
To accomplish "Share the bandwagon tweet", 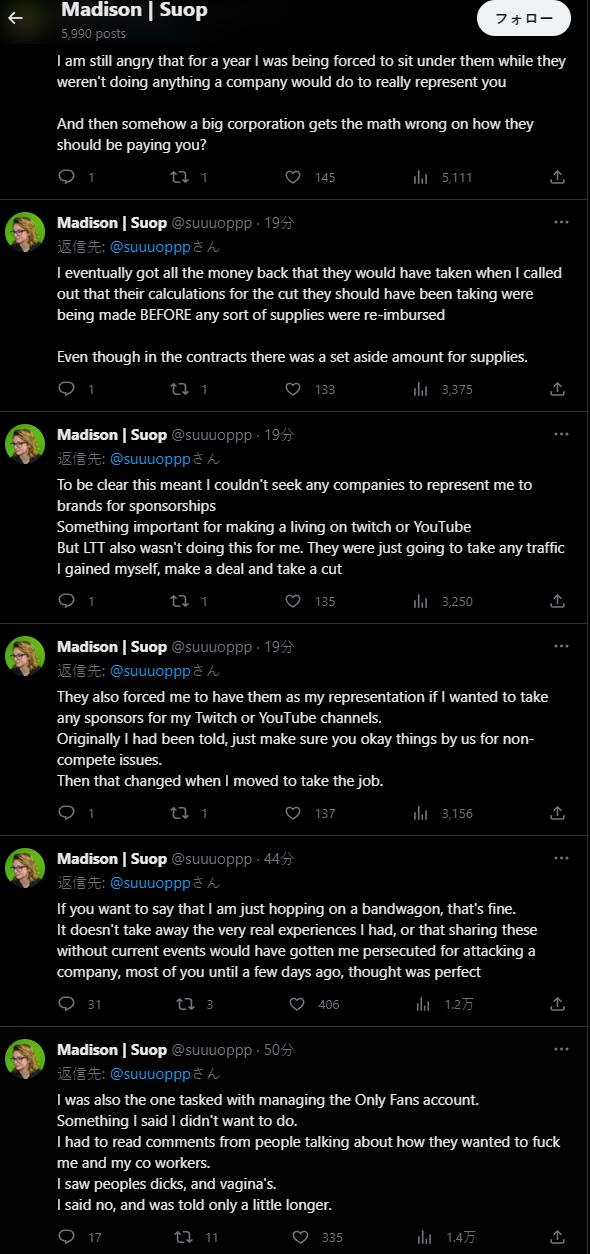I will (558, 1004).
